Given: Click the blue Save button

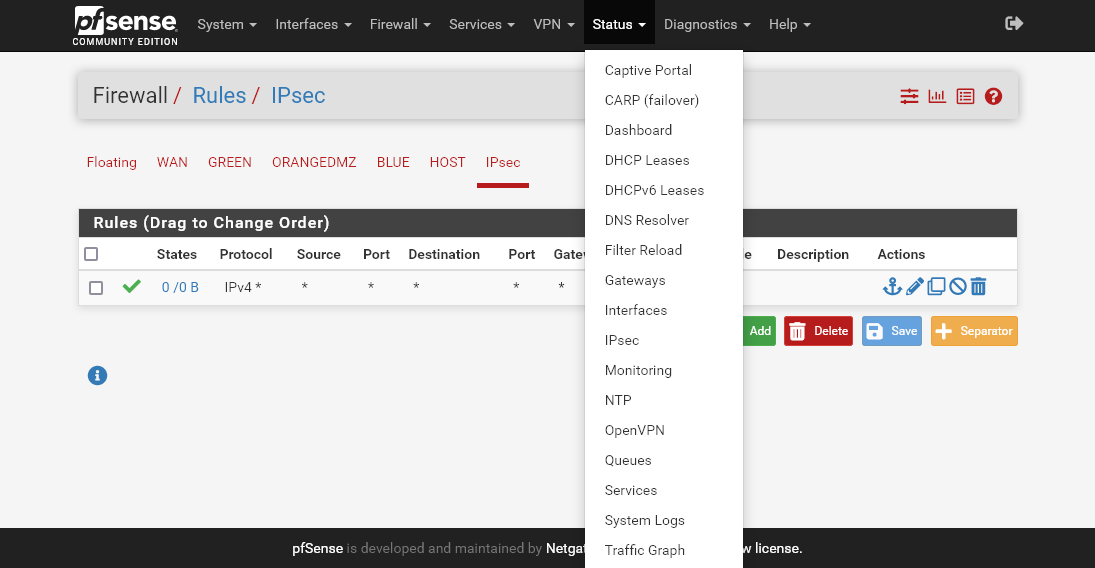Looking at the screenshot, I should click(892, 331).
